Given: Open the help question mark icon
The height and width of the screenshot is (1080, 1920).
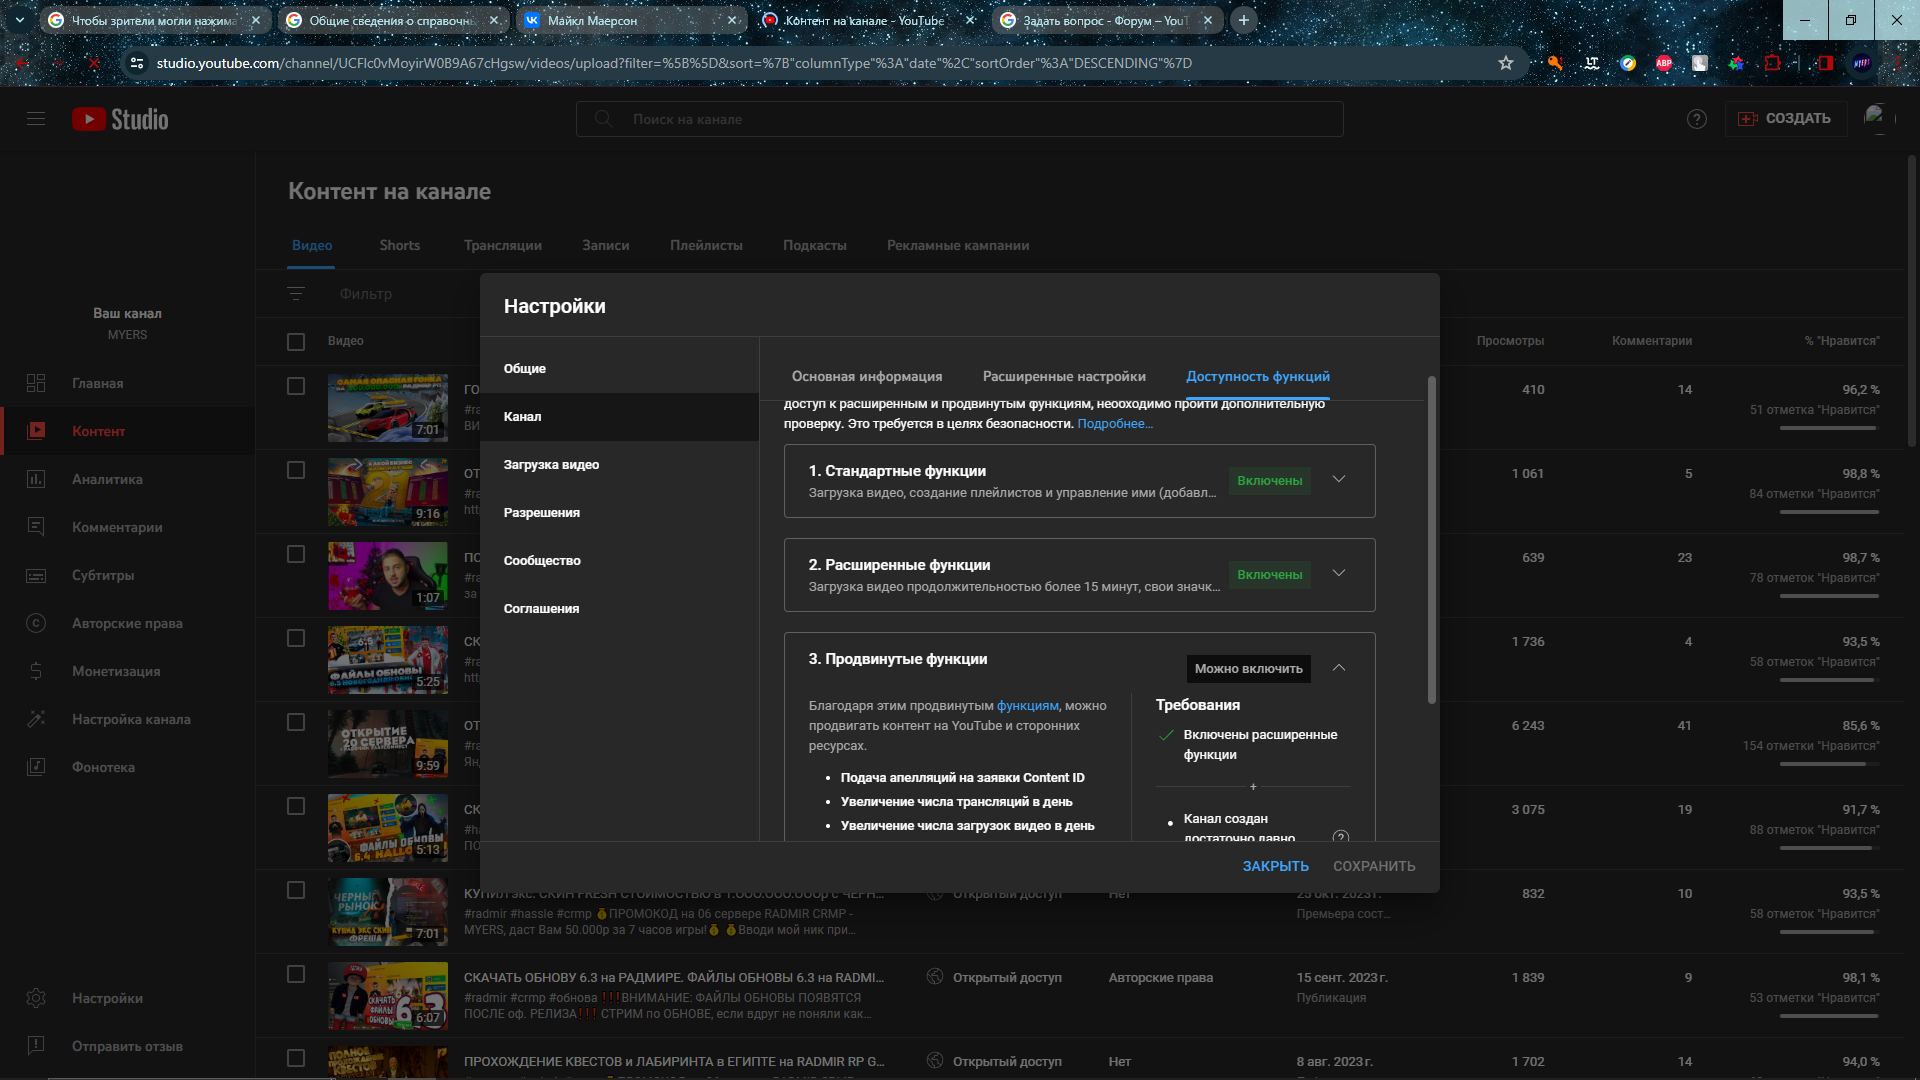Looking at the screenshot, I should pyautogui.click(x=1696, y=119).
